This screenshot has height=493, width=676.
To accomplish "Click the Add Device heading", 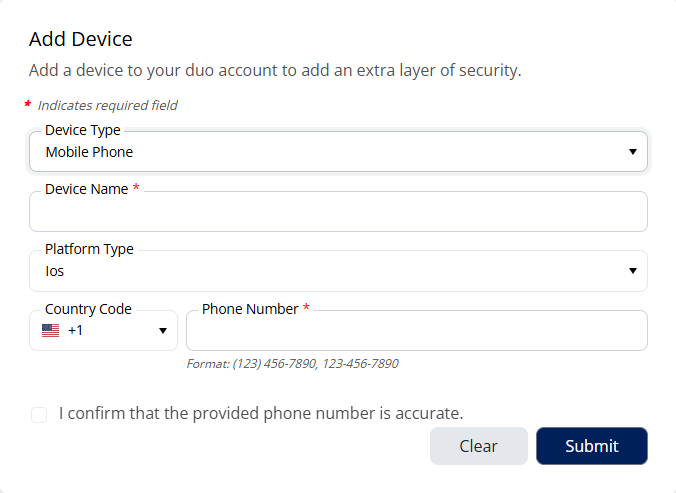I will pos(81,39).
